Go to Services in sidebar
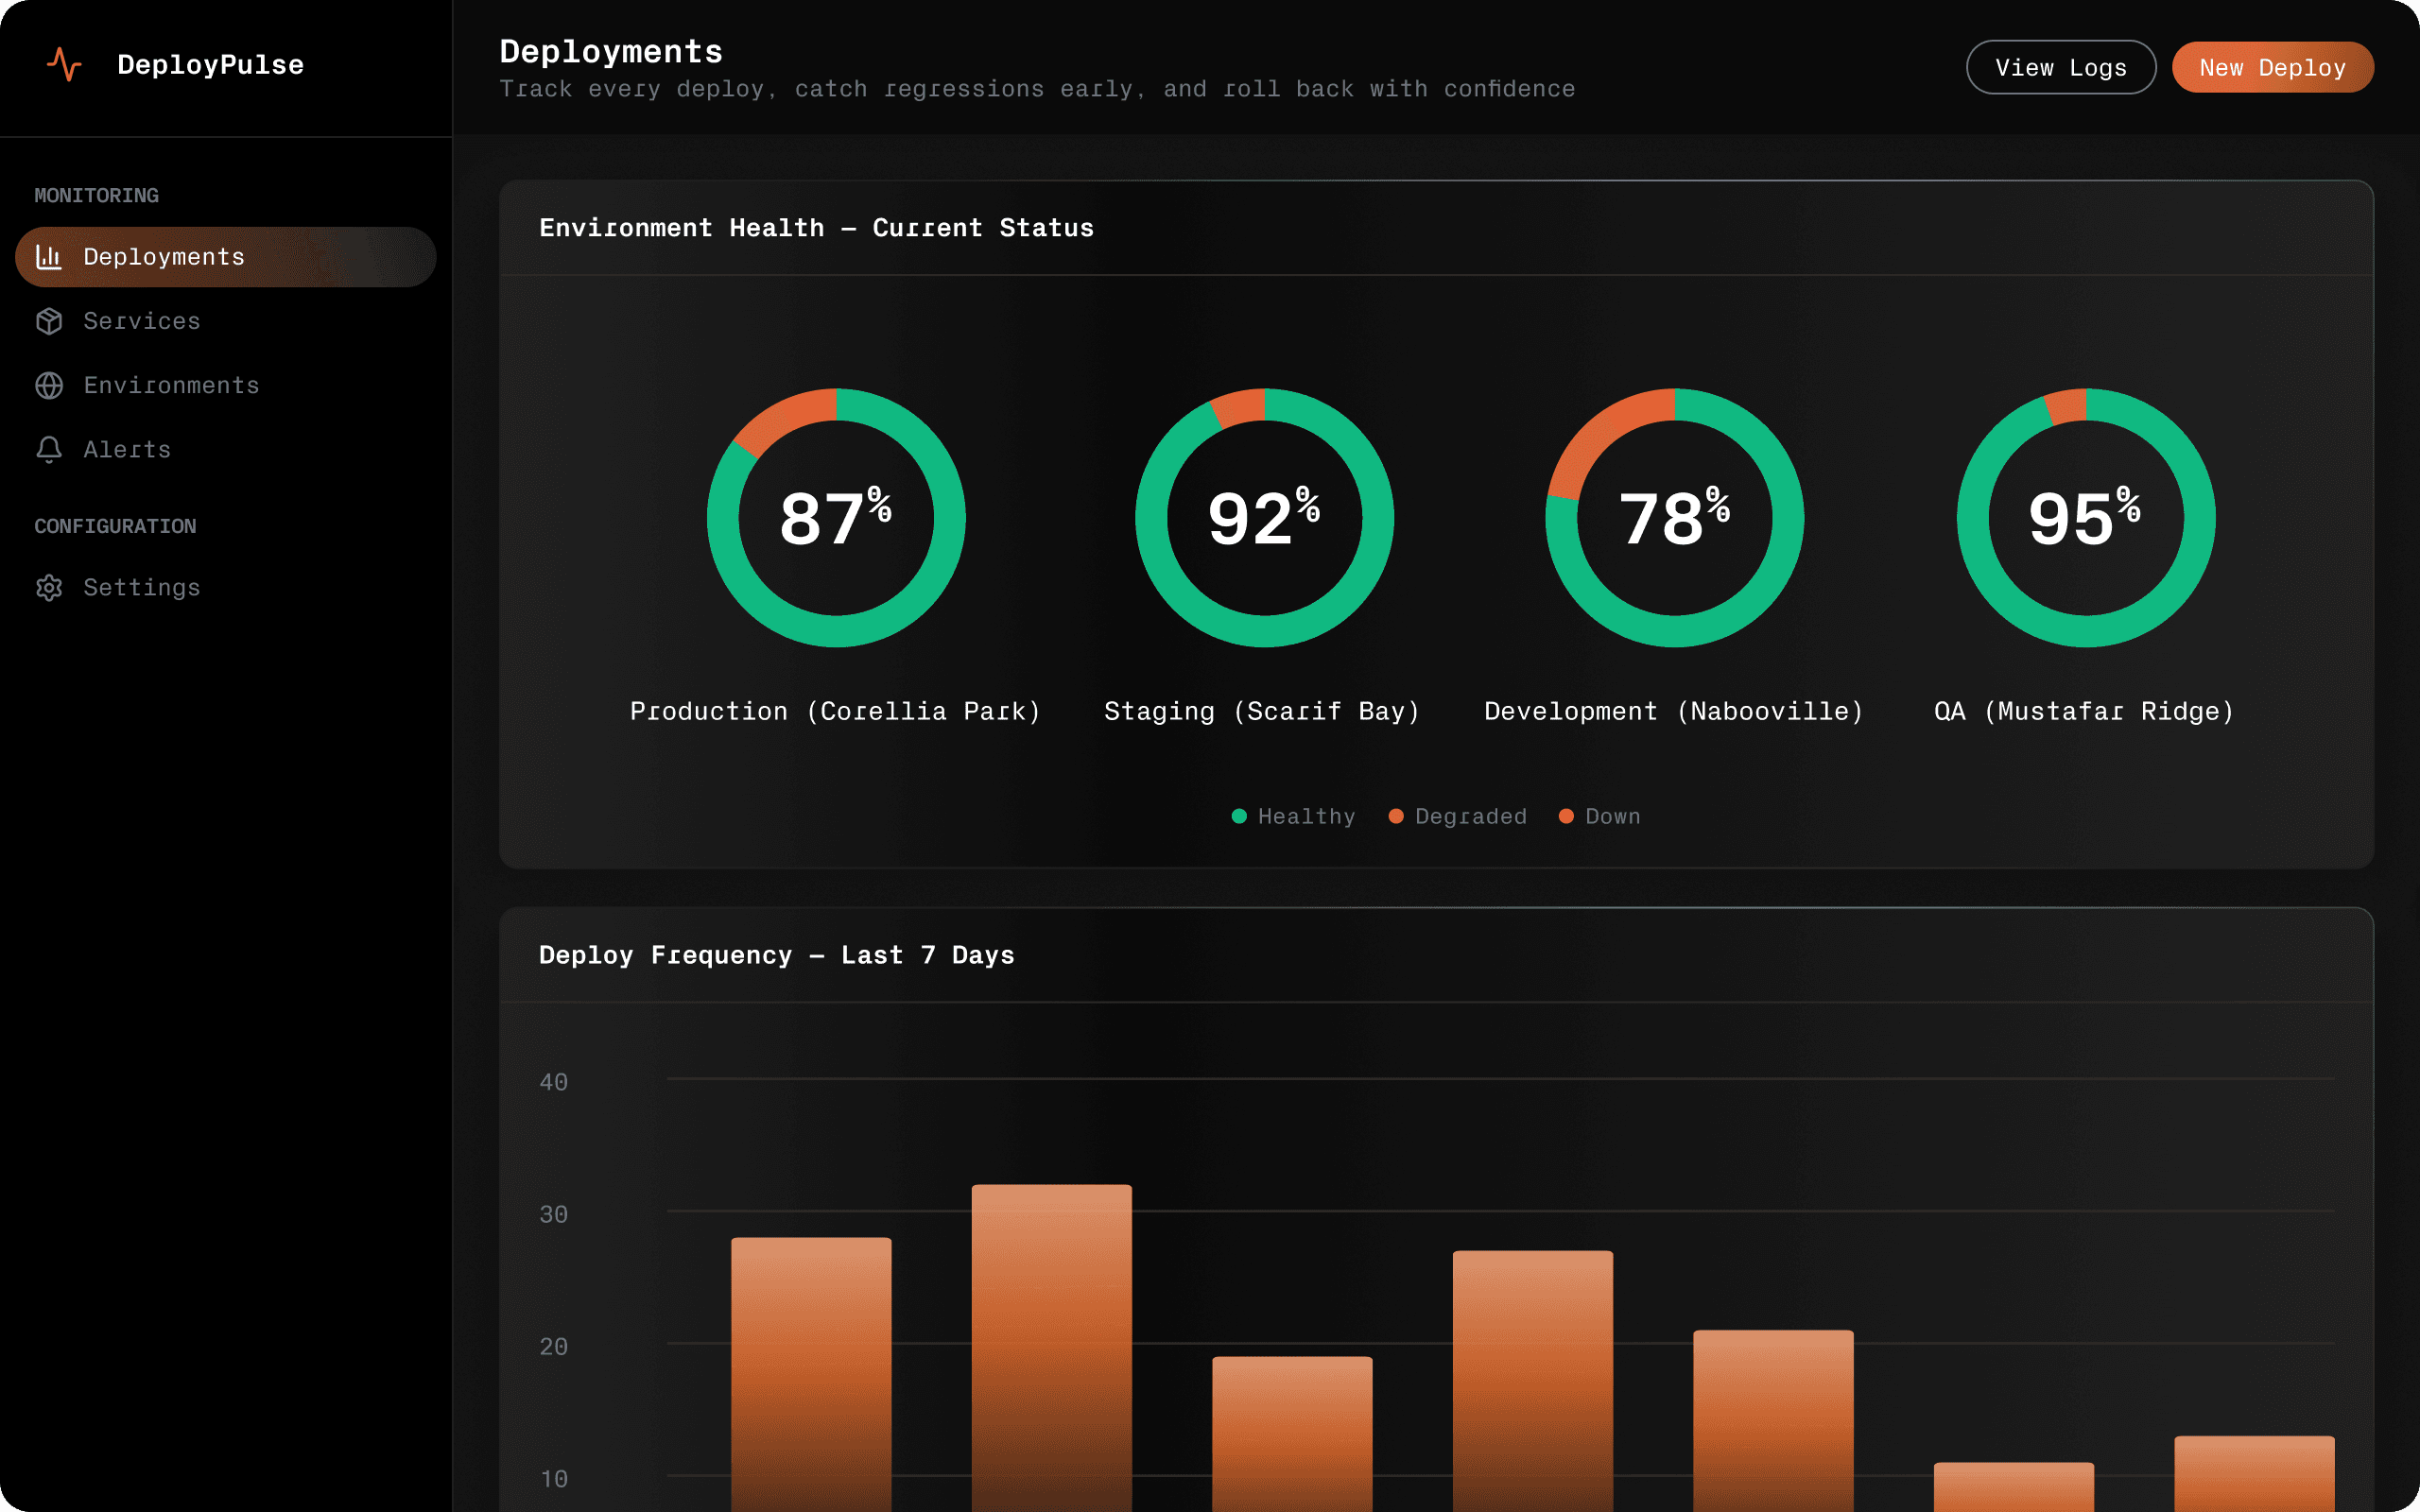This screenshot has width=2420, height=1512. [x=226, y=321]
